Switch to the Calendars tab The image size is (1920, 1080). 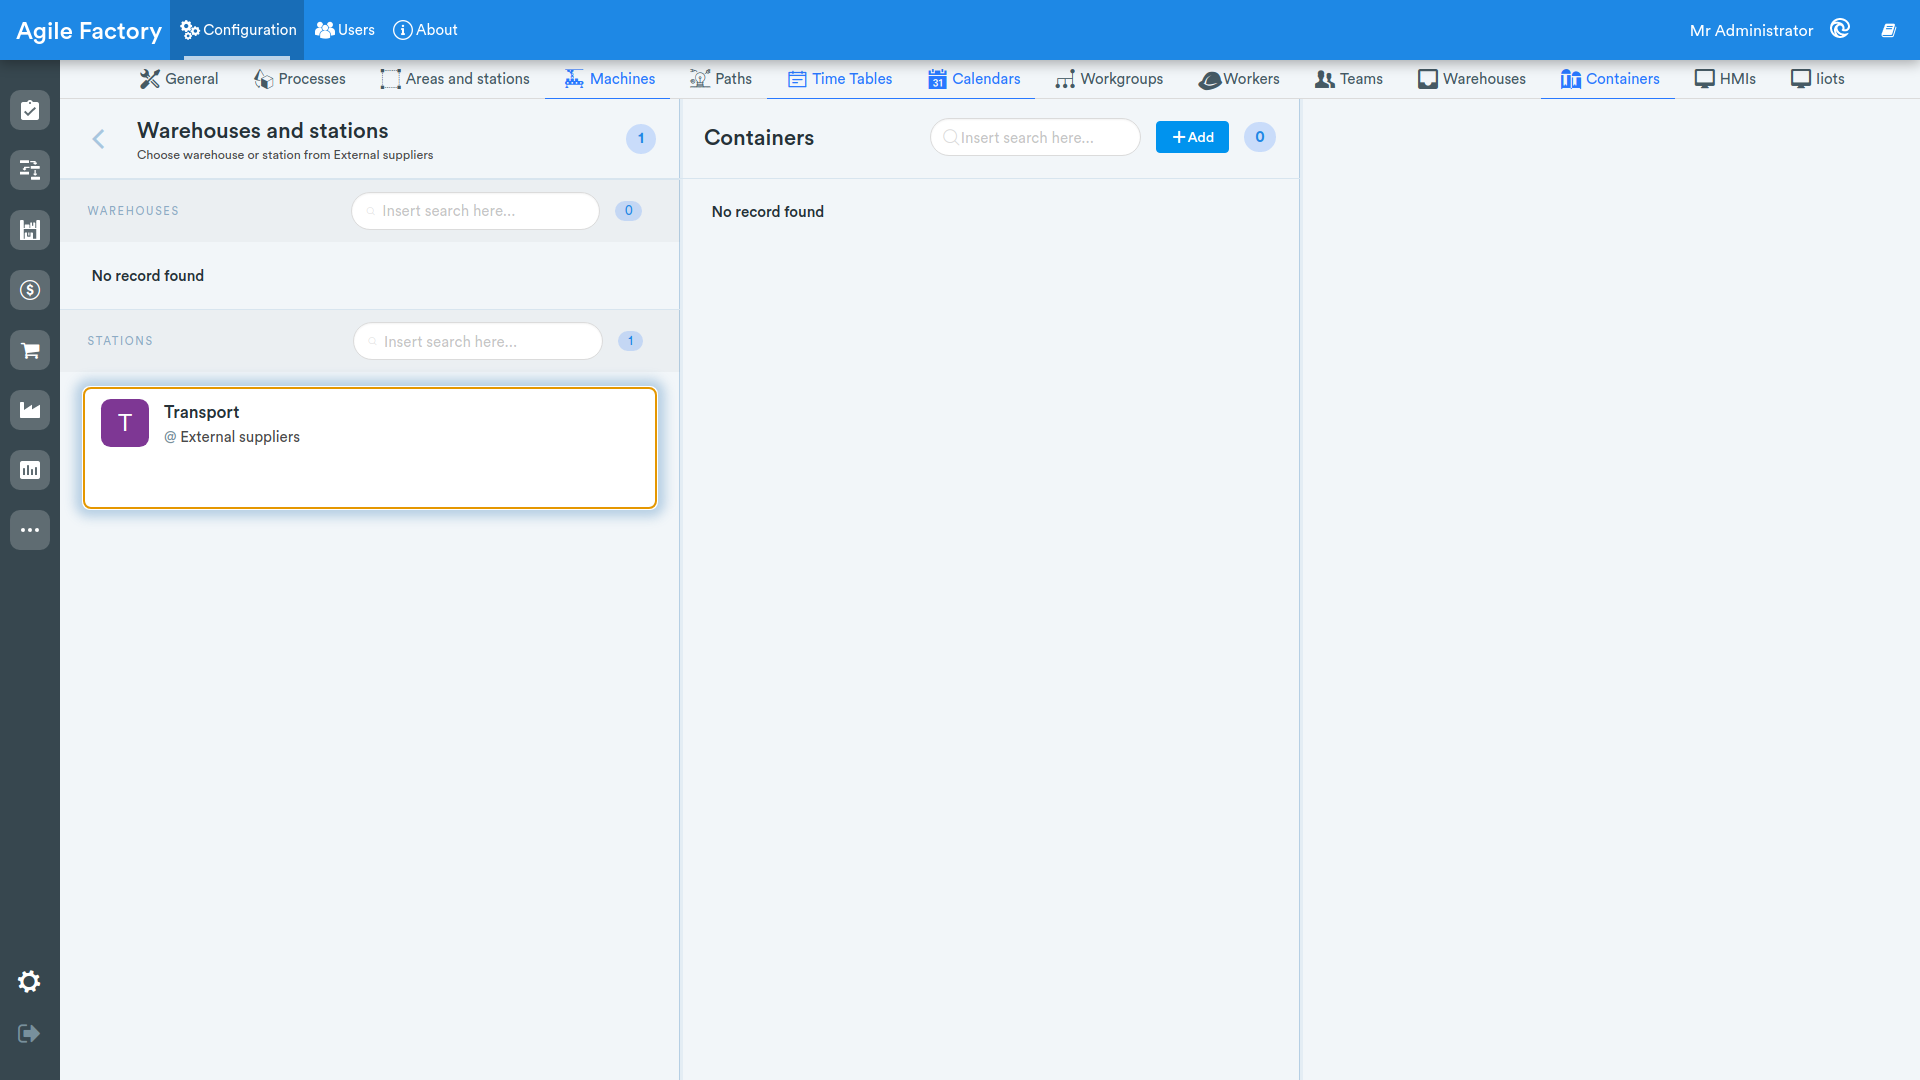974,79
